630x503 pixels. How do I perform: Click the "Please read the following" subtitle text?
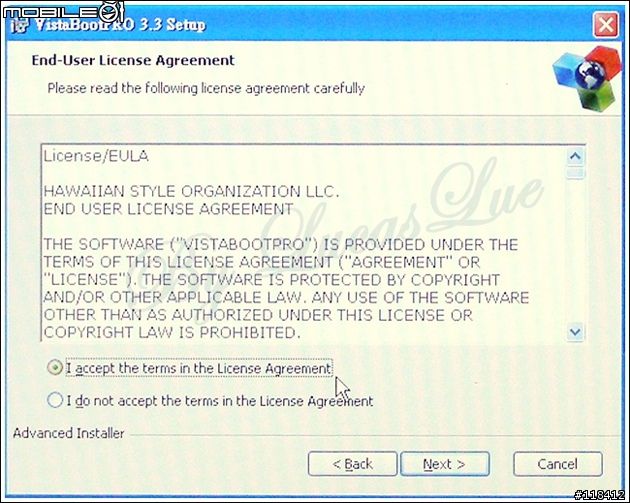[206, 88]
